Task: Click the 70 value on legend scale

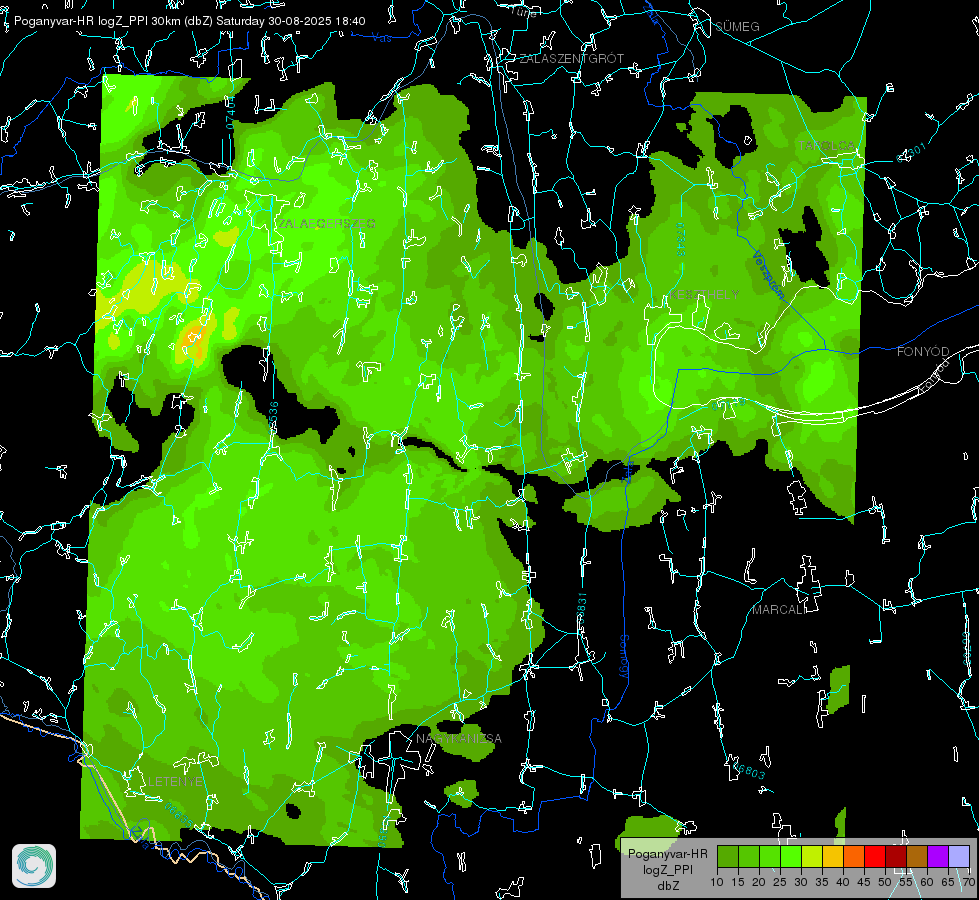Action: click(968, 882)
